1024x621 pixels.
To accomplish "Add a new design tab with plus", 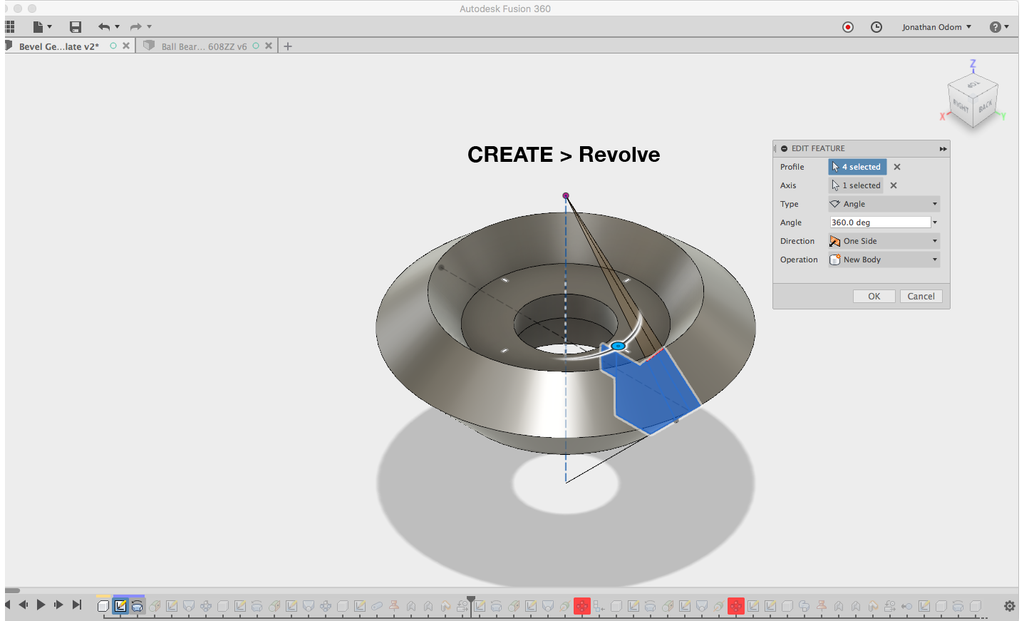I will pyautogui.click(x=287, y=46).
